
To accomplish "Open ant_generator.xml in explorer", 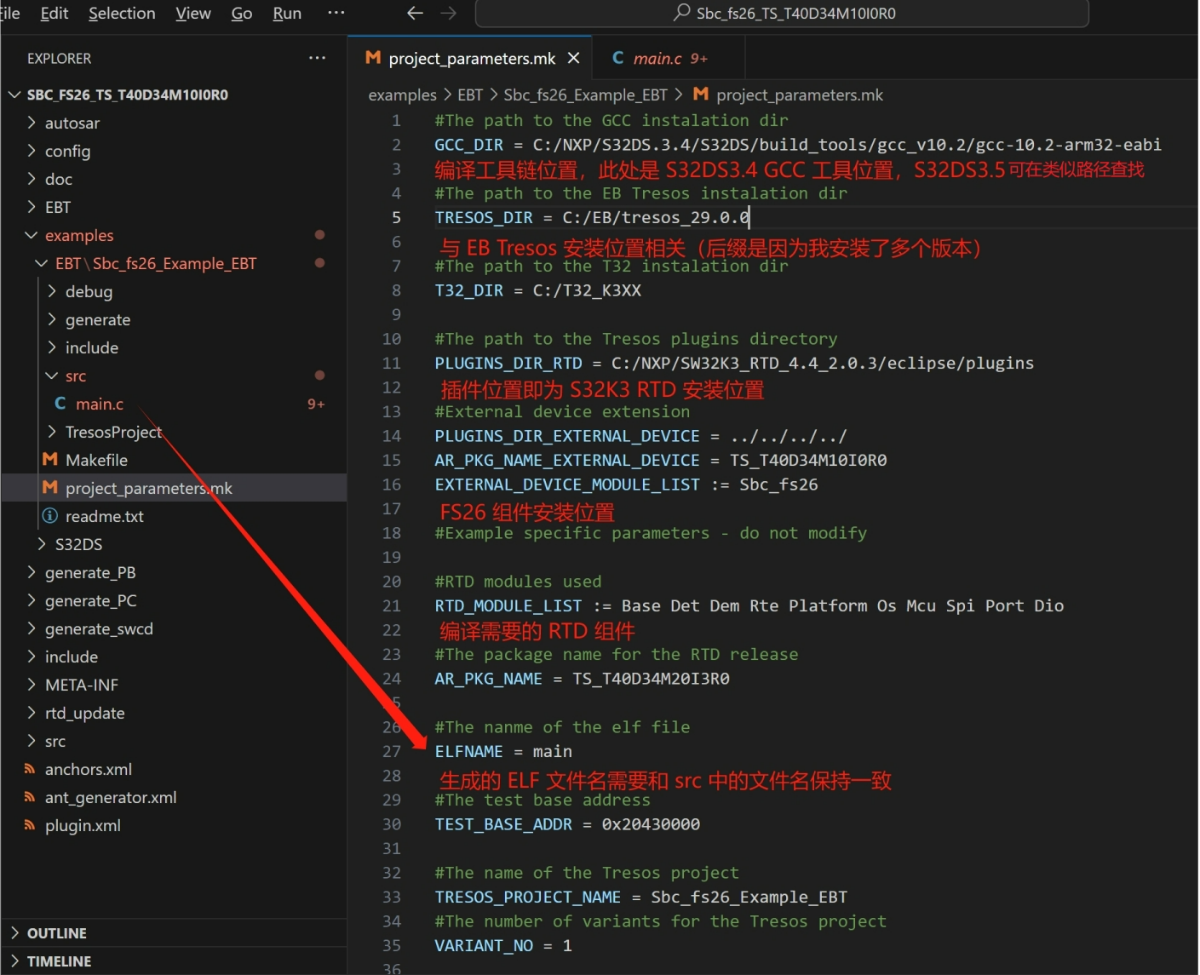I will tap(110, 797).
